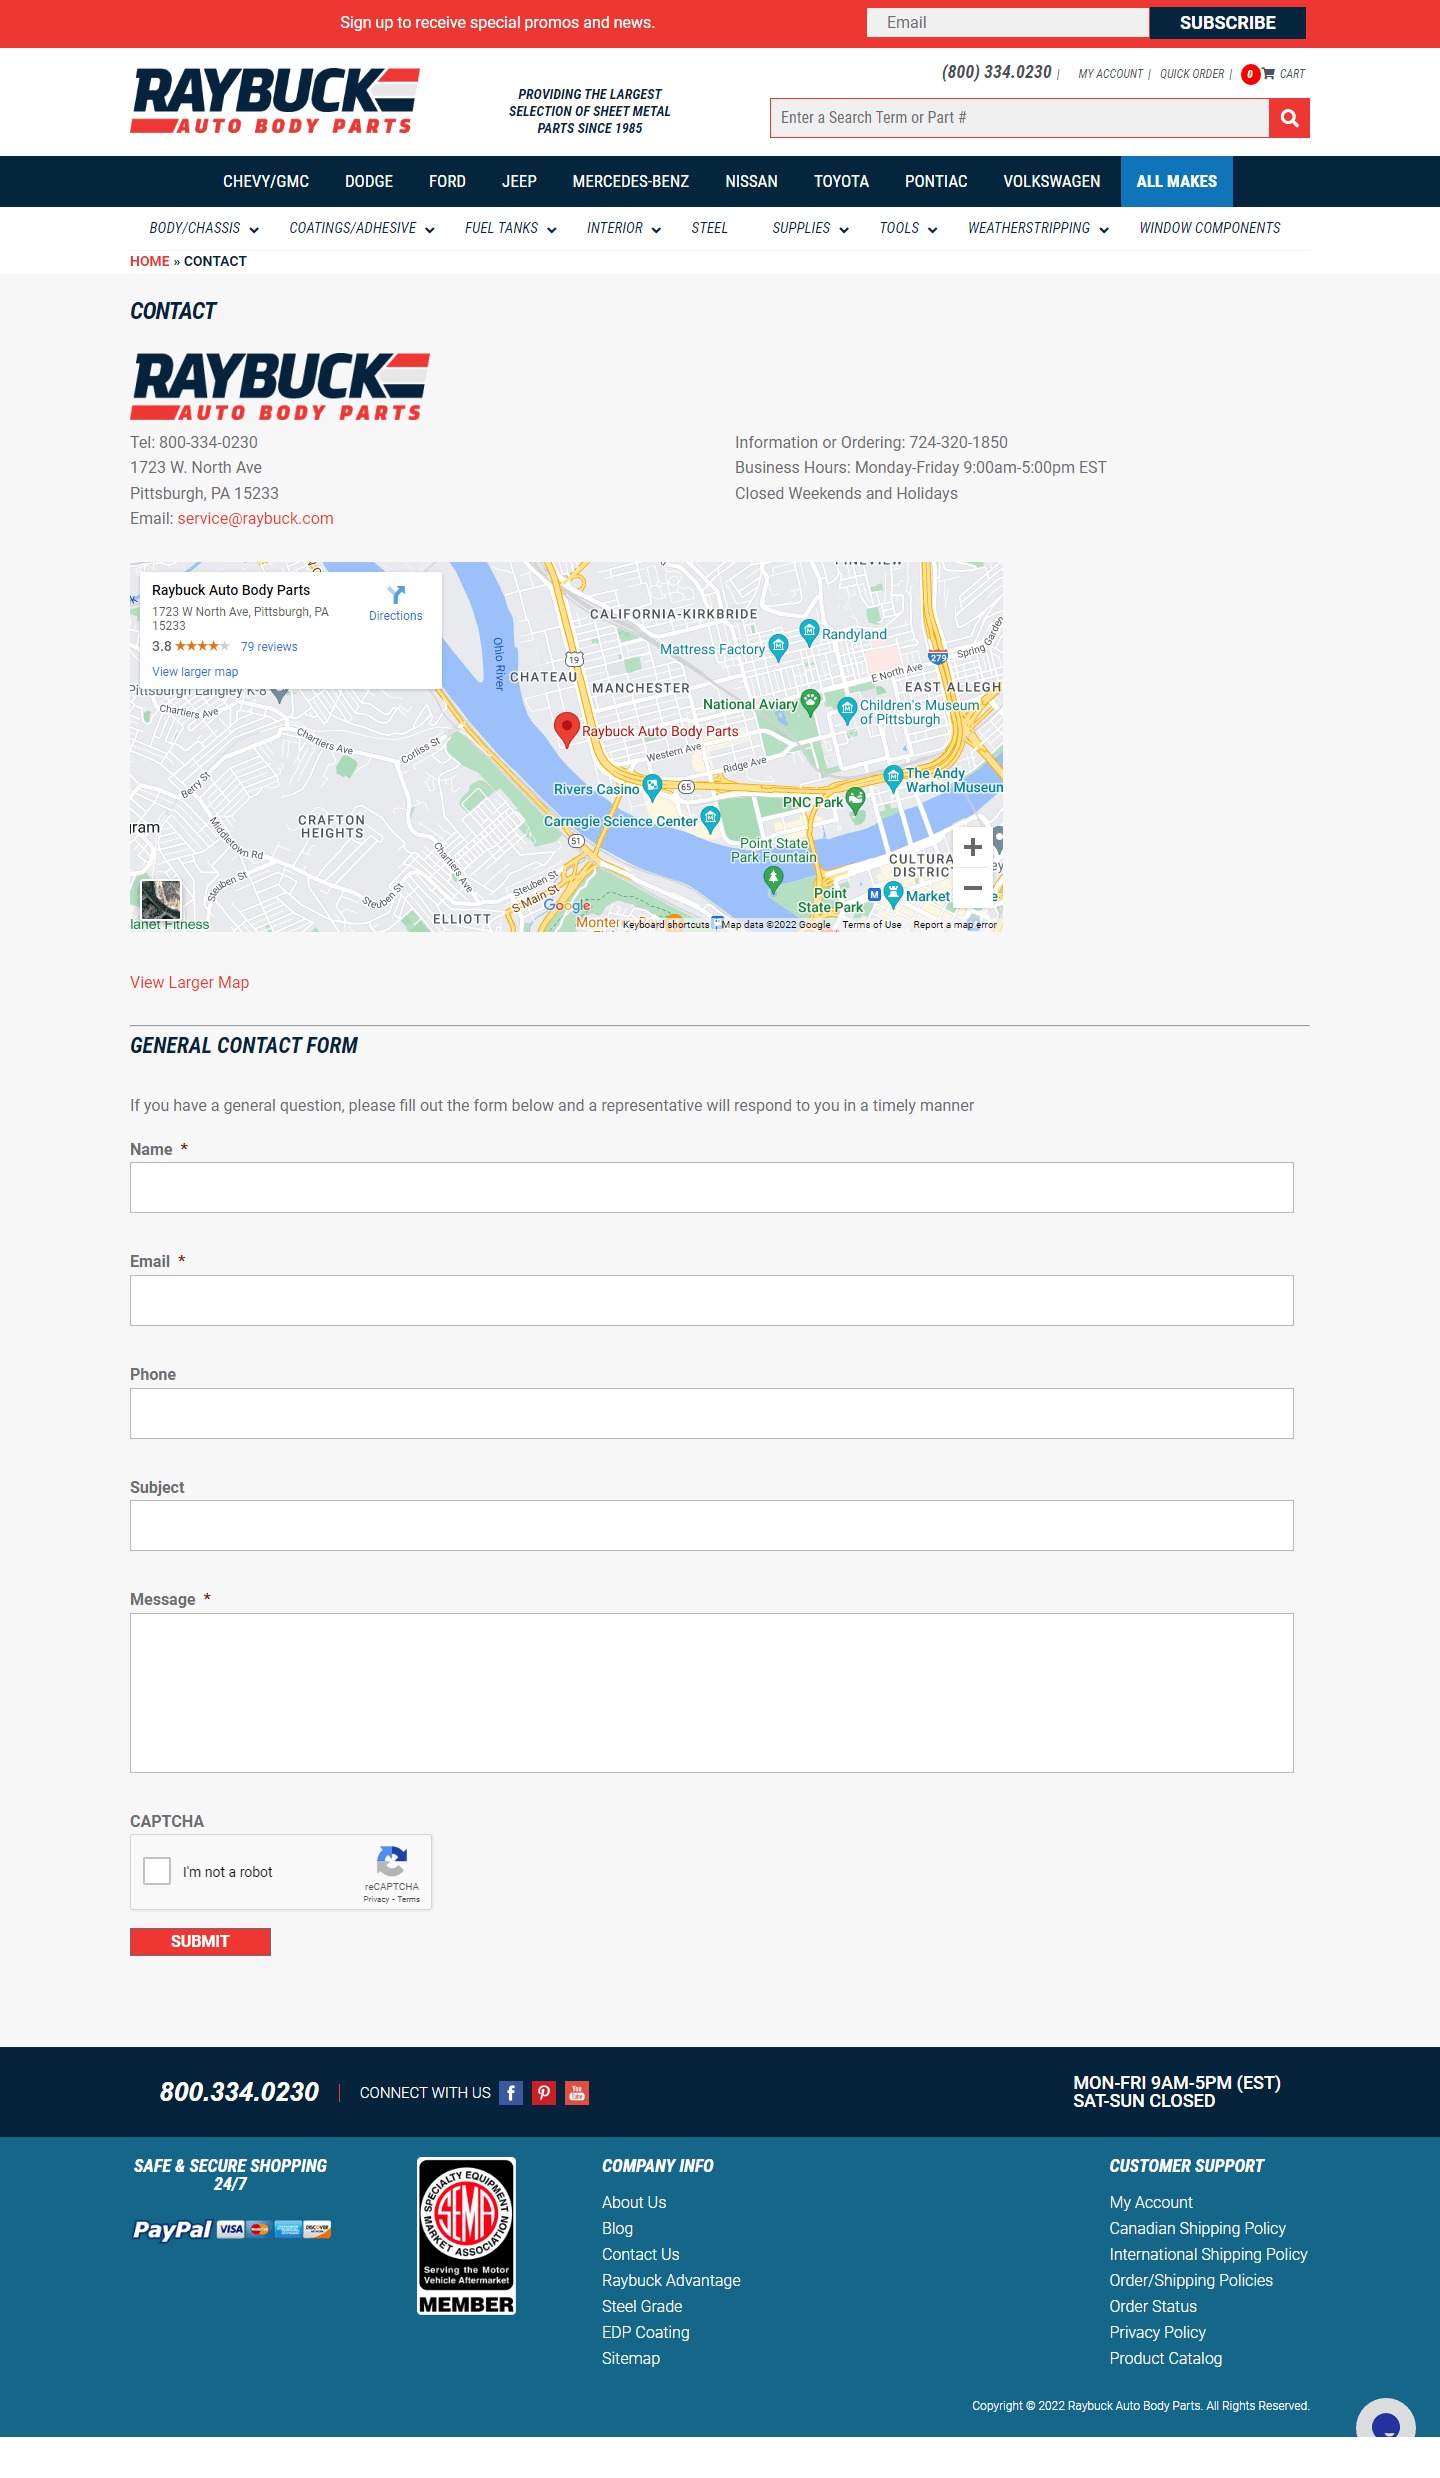Open Raybuck's Pinterest page icon
1440x2478 pixels.
544,2093
